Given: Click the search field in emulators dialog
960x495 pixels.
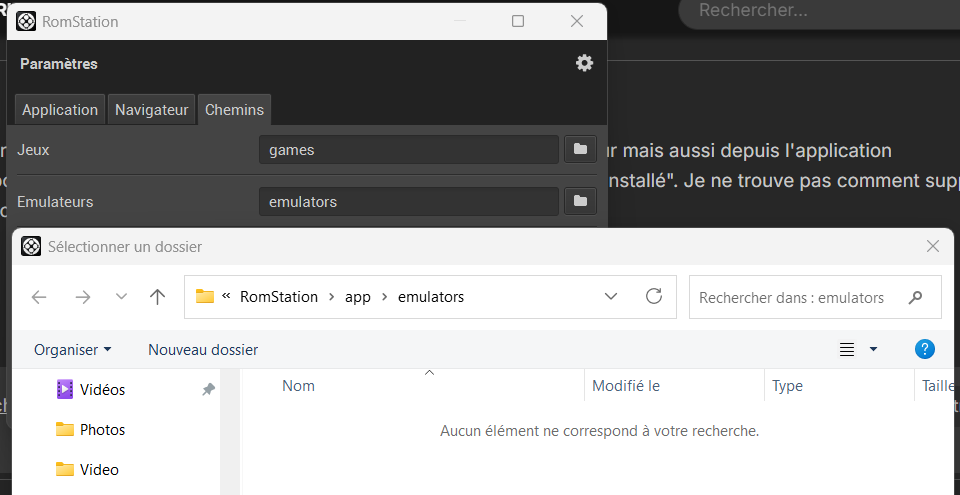Looking at the screenshot, I should [800, 297].
